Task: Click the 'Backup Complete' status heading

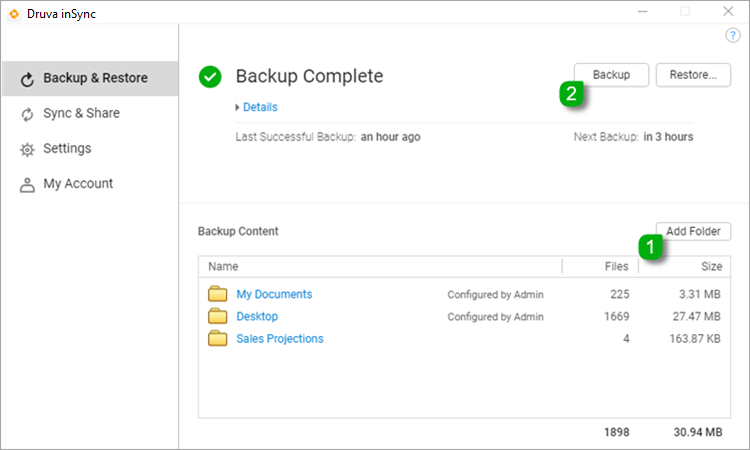Action: (x=309, y=77)
